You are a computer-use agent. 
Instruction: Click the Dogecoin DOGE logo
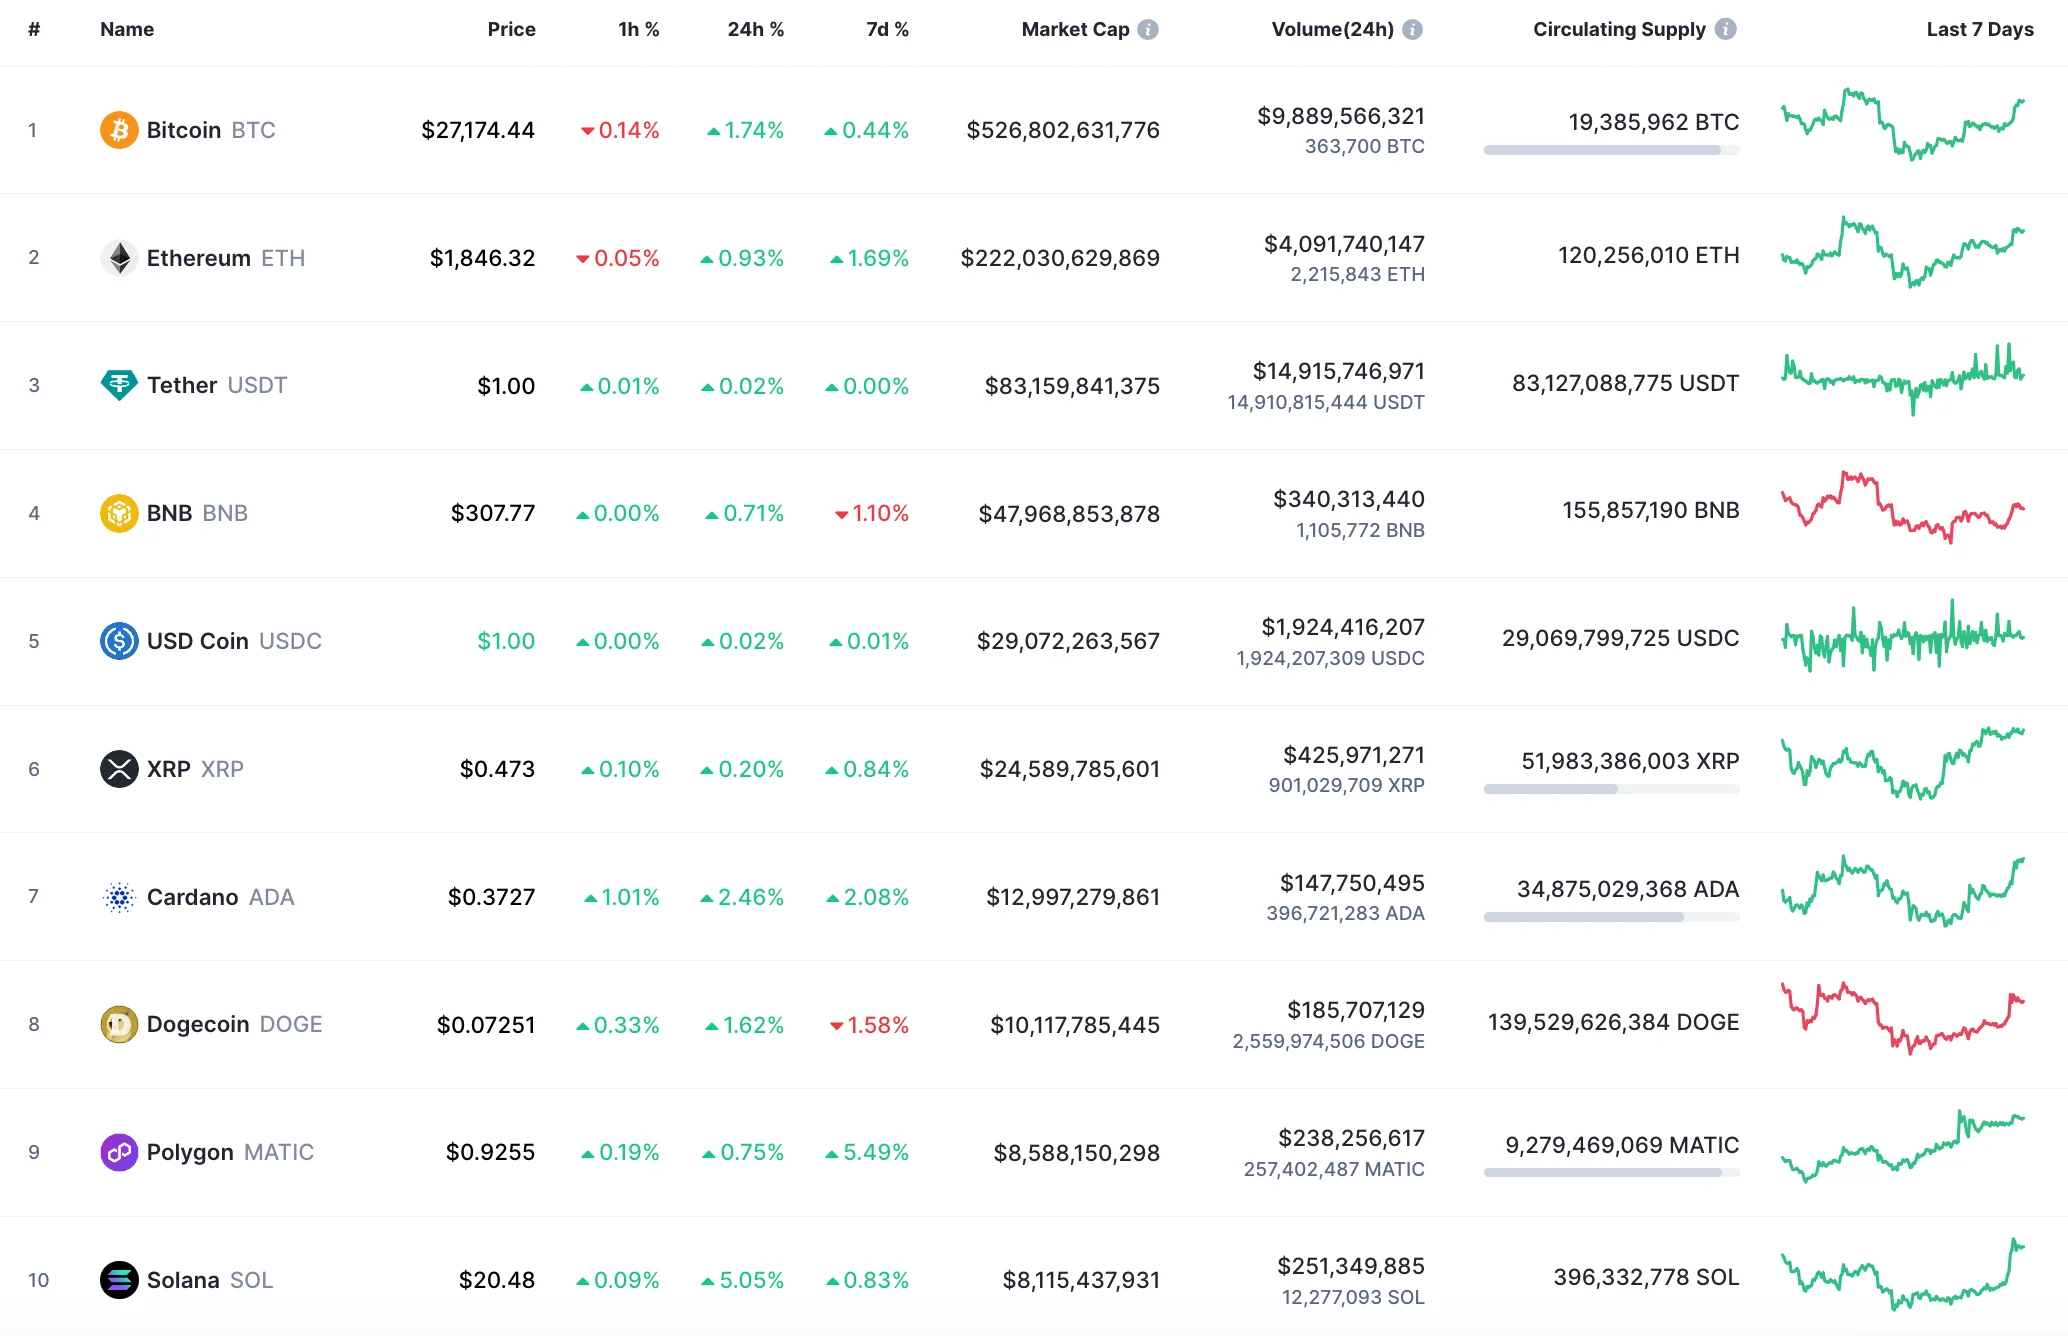[119, 1024]
